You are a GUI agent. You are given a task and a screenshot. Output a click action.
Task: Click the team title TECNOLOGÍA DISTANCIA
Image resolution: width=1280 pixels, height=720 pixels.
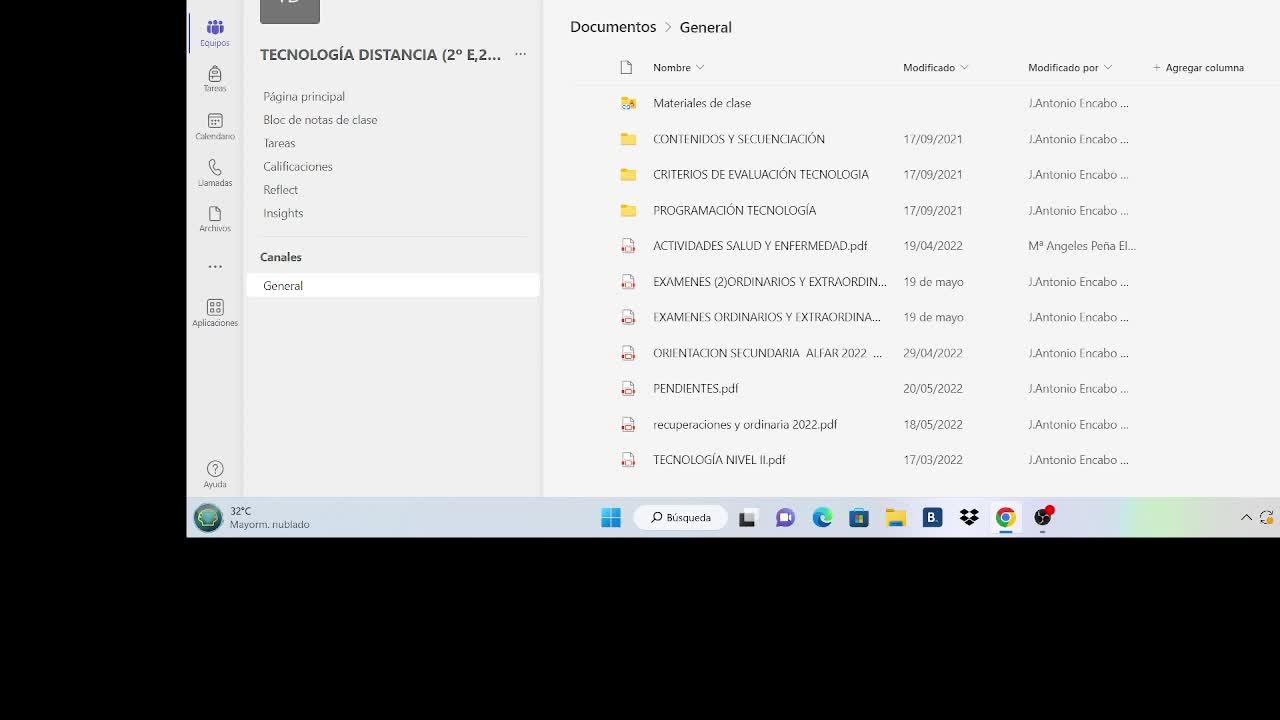(x=381, y=55)
